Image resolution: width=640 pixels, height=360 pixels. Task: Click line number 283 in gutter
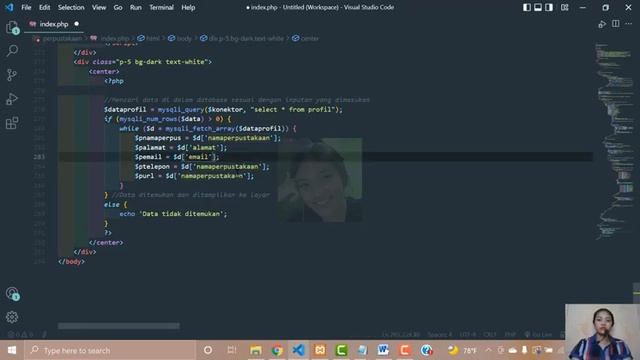40,157
